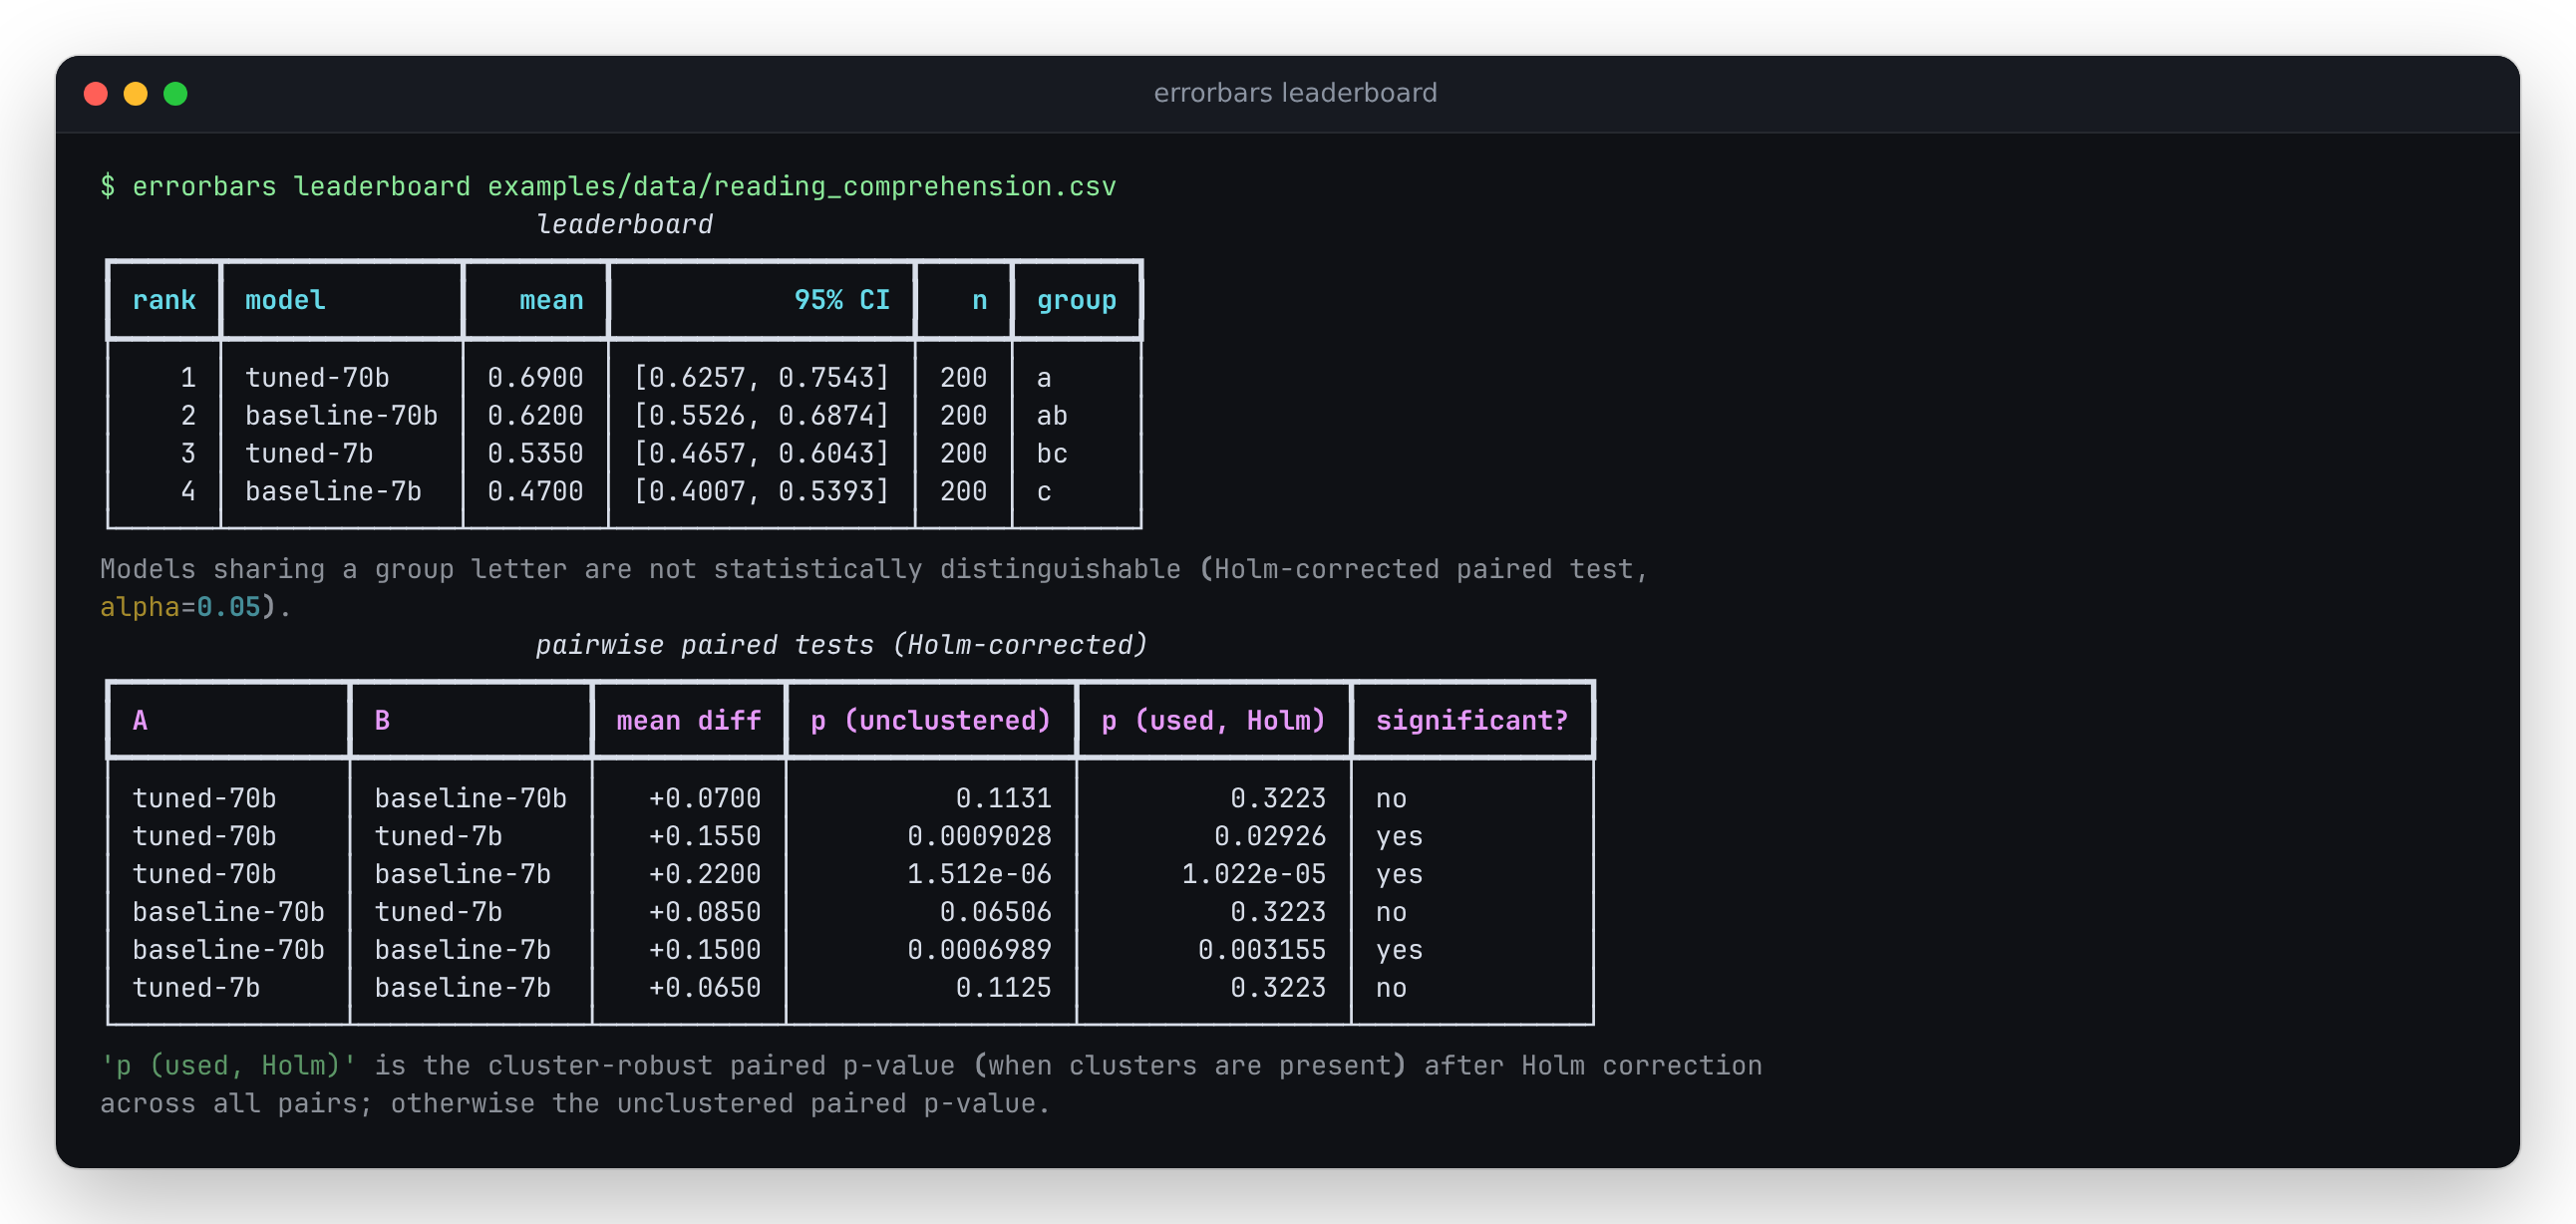Click the 'p (used, Holm)' column header
This screenshot has width=2576, height=1224.
click(1214, 721)
